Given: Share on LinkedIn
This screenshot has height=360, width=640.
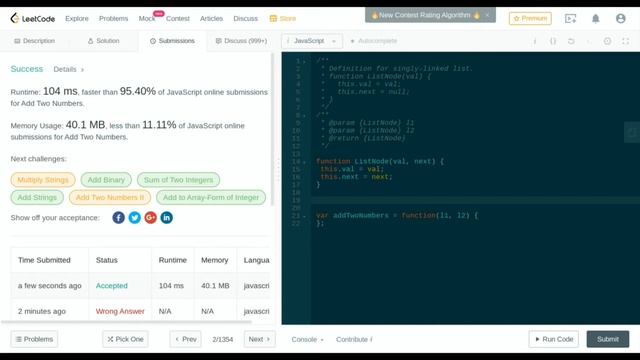Looking at the screenshot, I should (x=166, y=218).
